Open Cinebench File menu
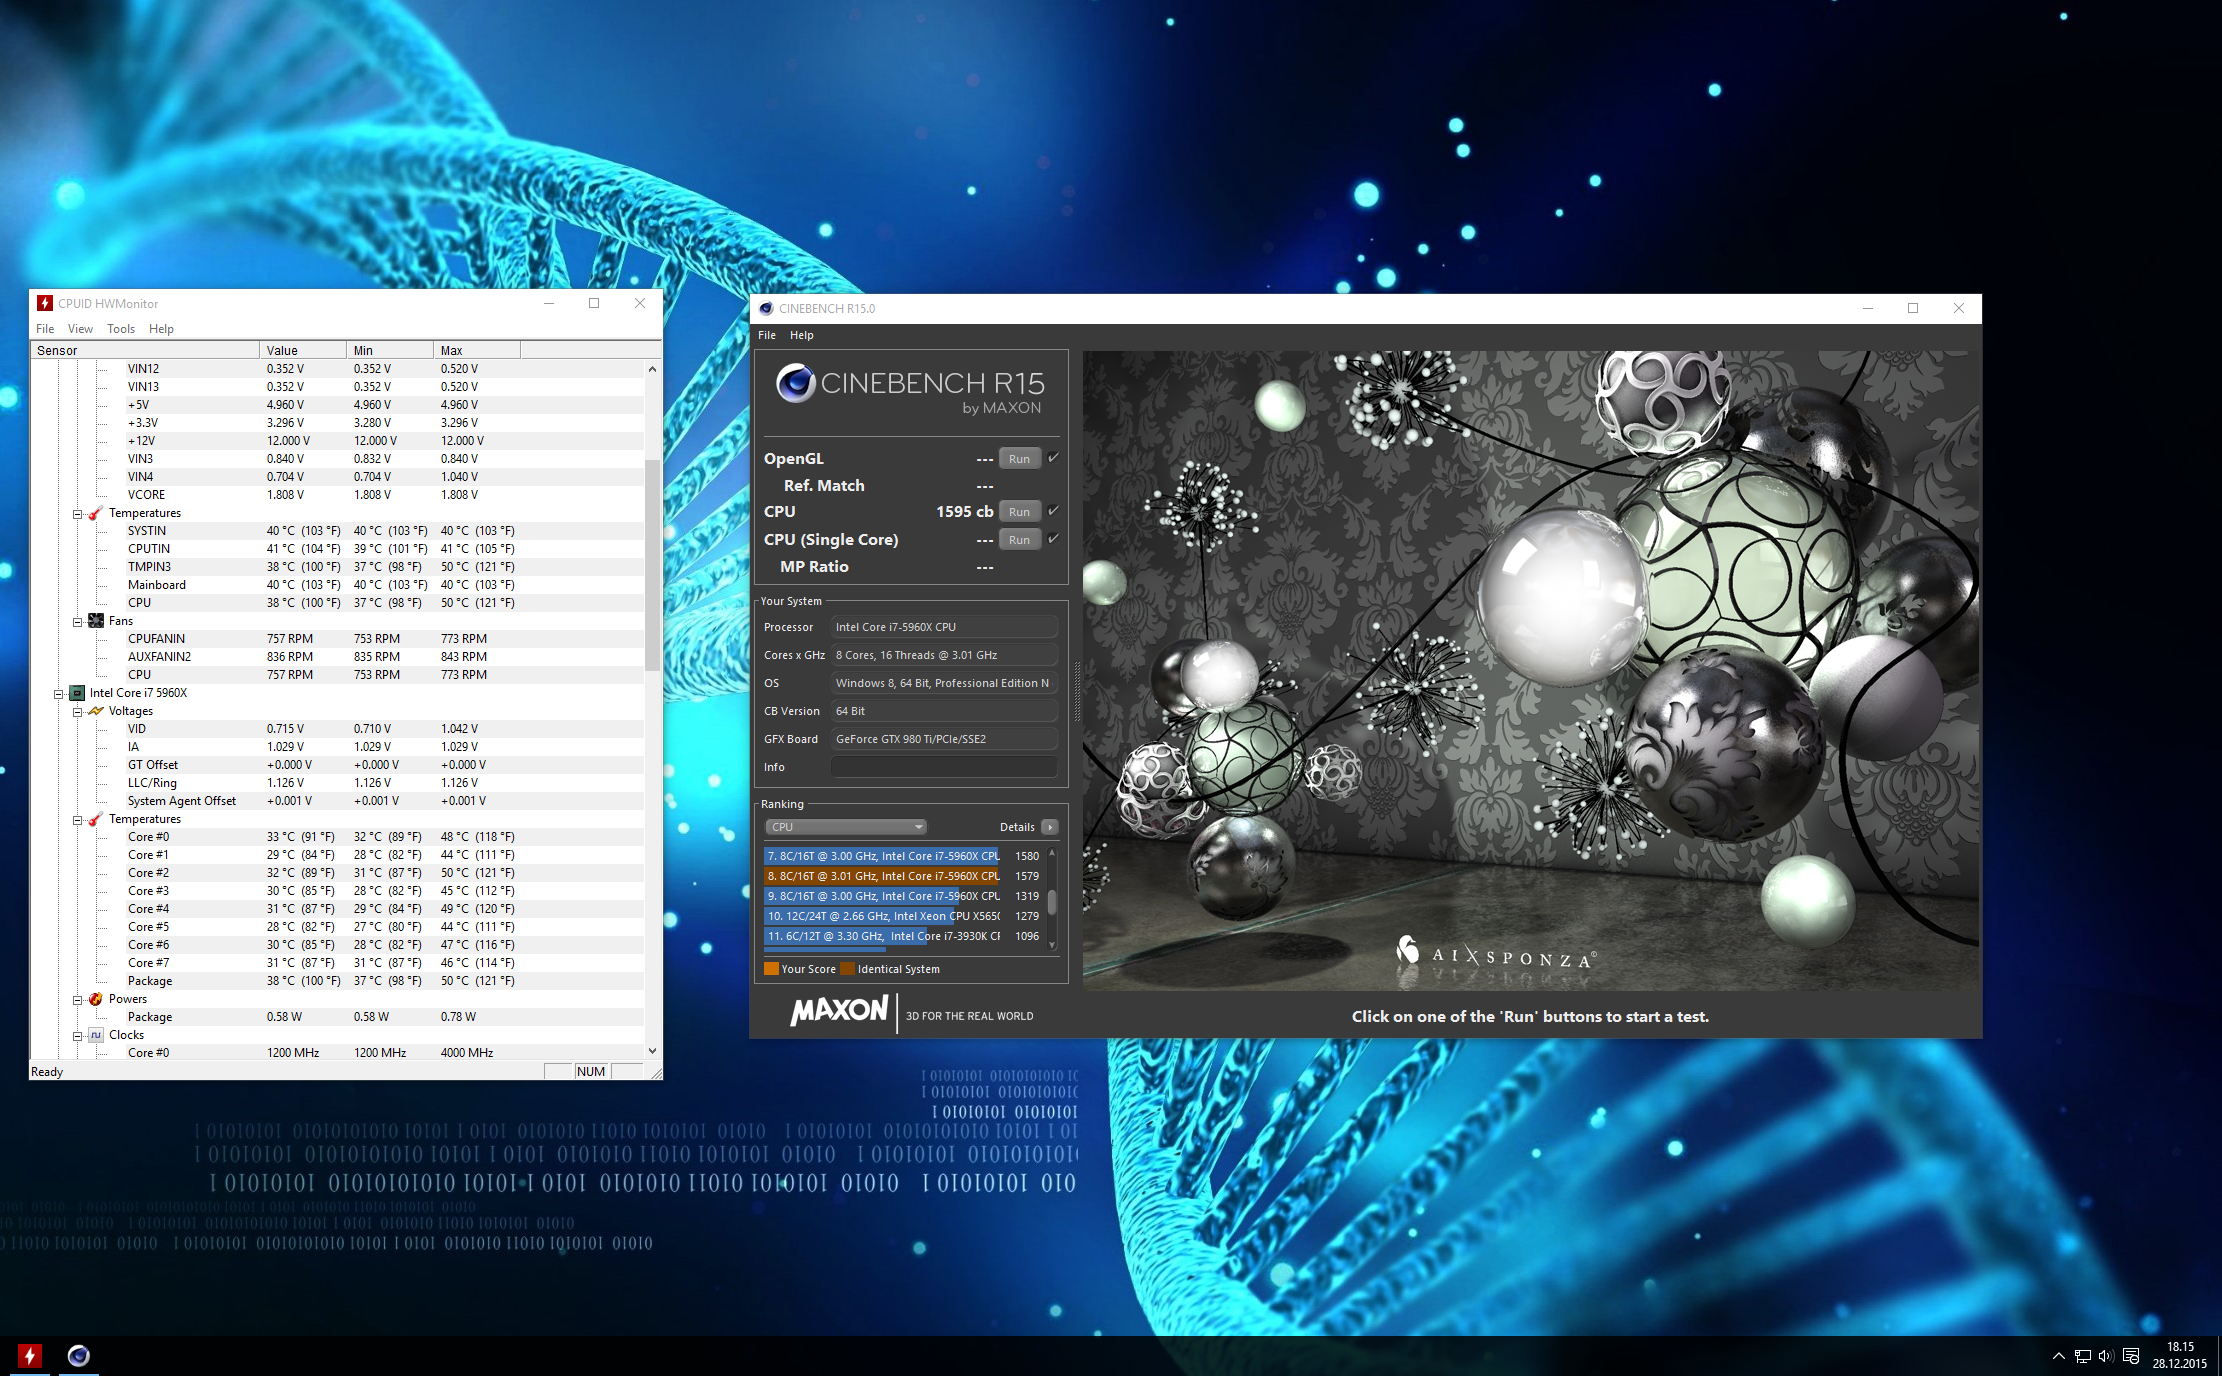Viewport: 2222px width, 1376px height. coord(767,335)
